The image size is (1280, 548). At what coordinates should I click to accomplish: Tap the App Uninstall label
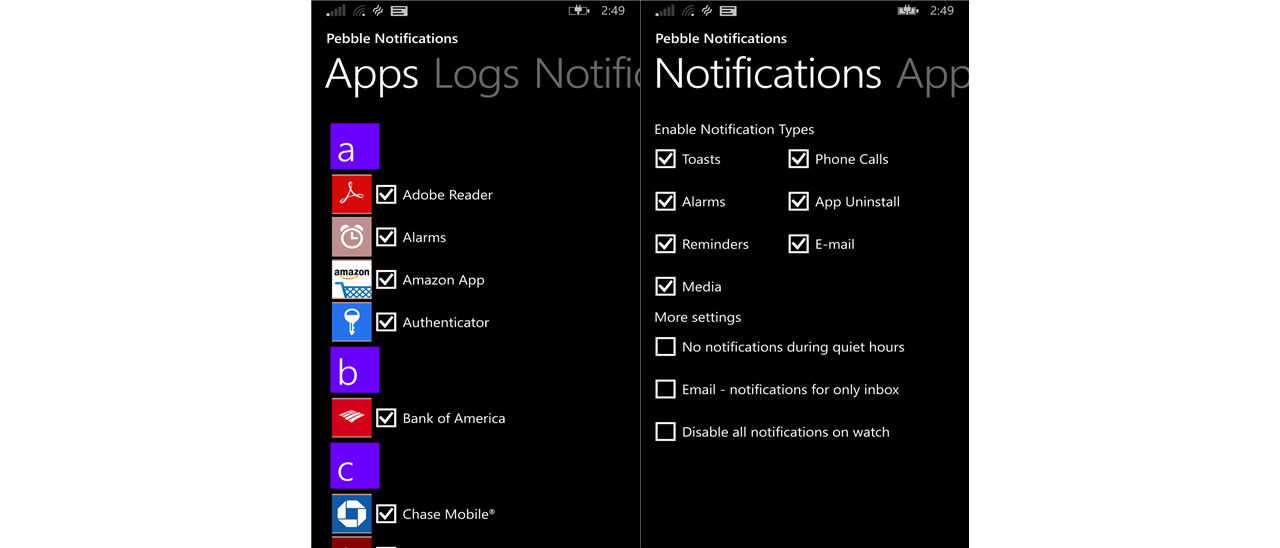click(x=857, y=202)
